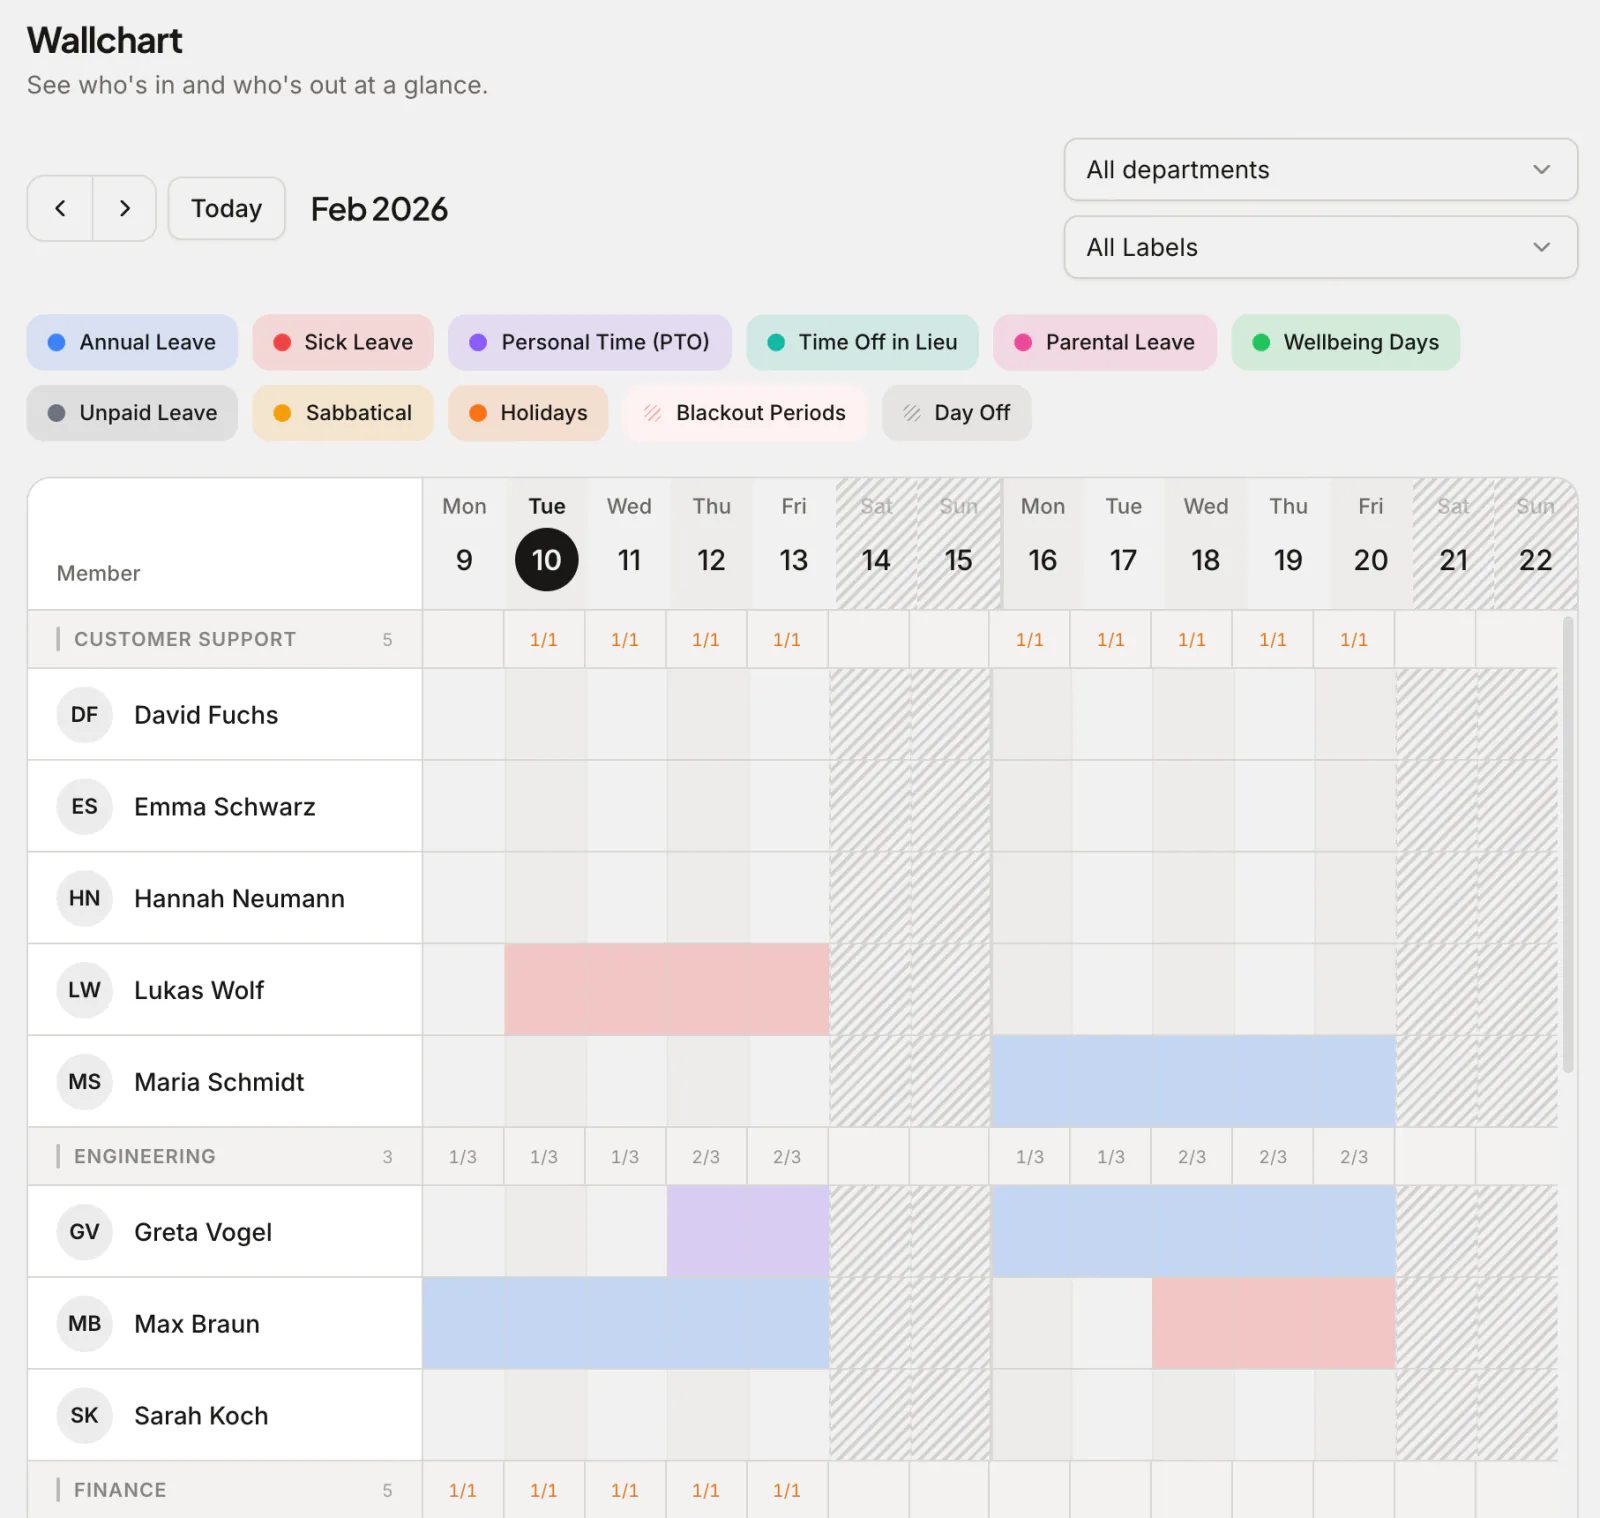Toggle the Parental Leave filter chip
Viewport: 1600px width, 1518px height.
point(1105,343)
